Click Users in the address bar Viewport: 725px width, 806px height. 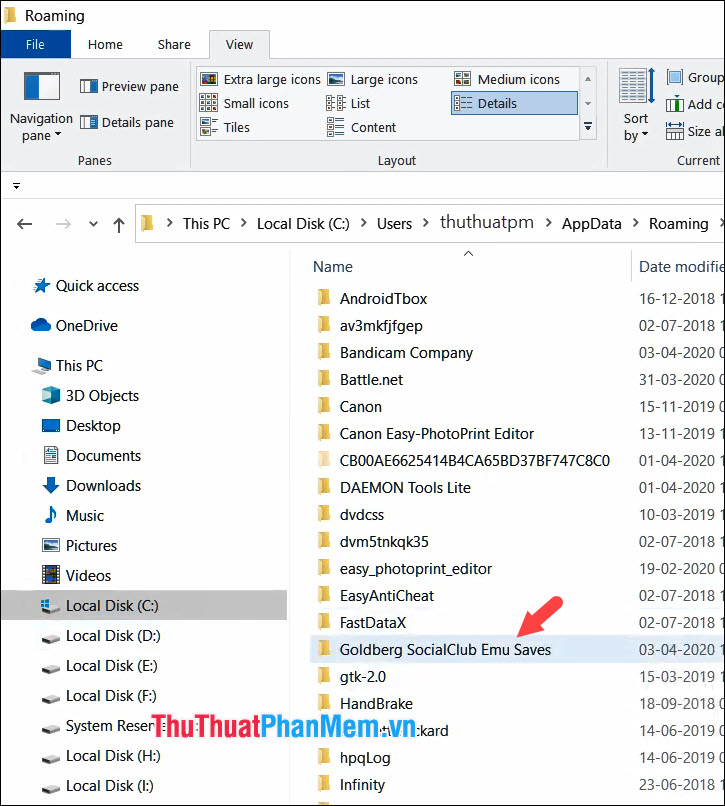click(394, 224)
